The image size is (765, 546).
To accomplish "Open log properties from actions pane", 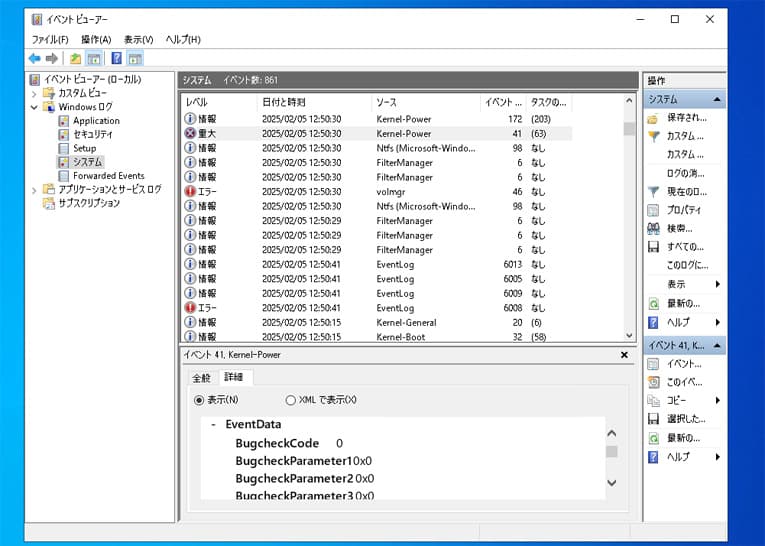I will pos(653,210).
